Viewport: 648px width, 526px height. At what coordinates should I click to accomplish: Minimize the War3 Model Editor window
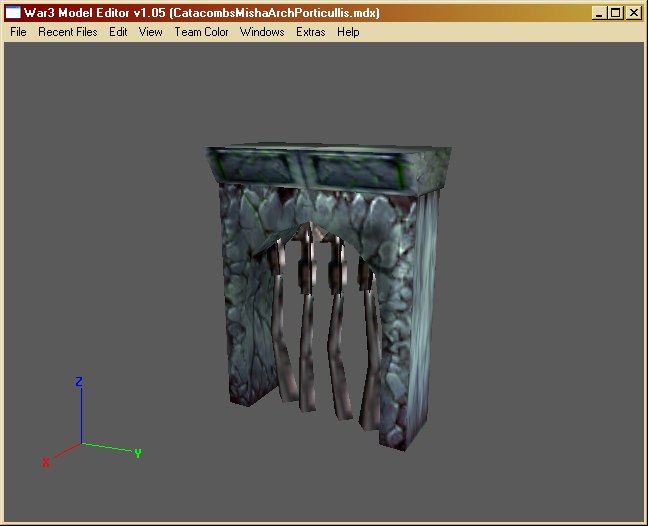(x=599, y=13)
